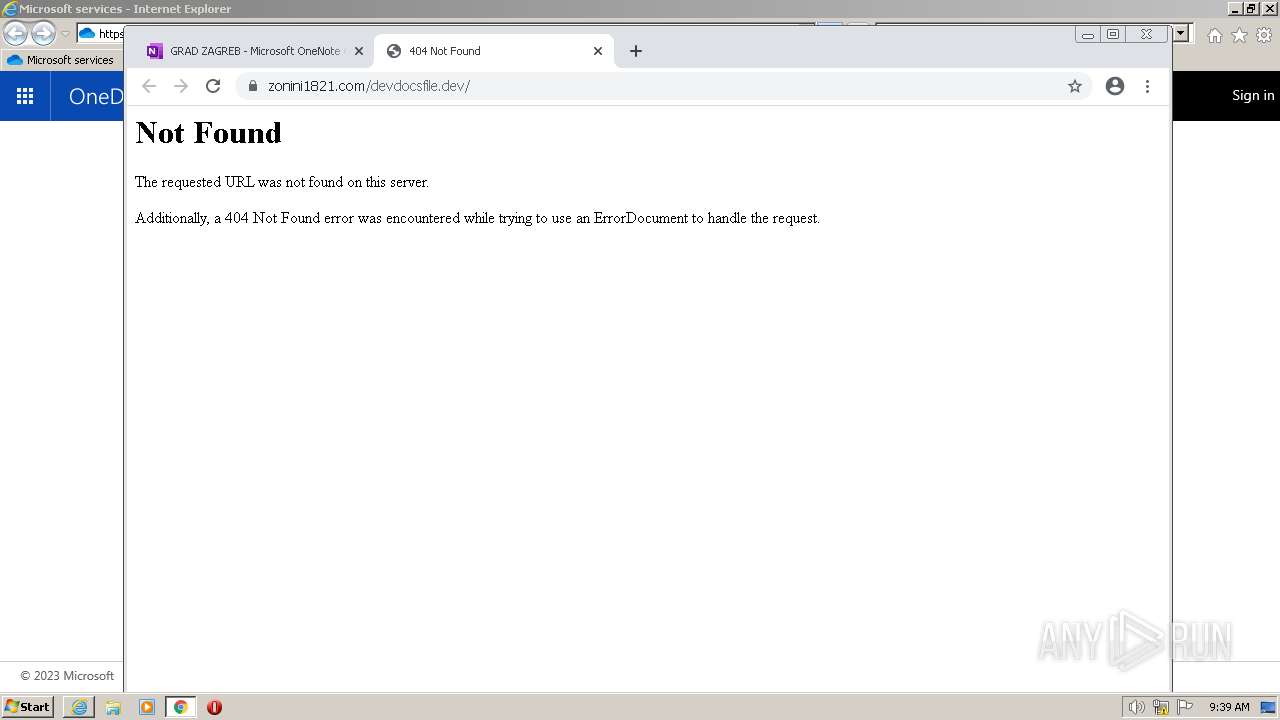Viewport: 1280px width, 720px height.
Task: Open Internet Explorer Home icon
Action: [1214, 35]
